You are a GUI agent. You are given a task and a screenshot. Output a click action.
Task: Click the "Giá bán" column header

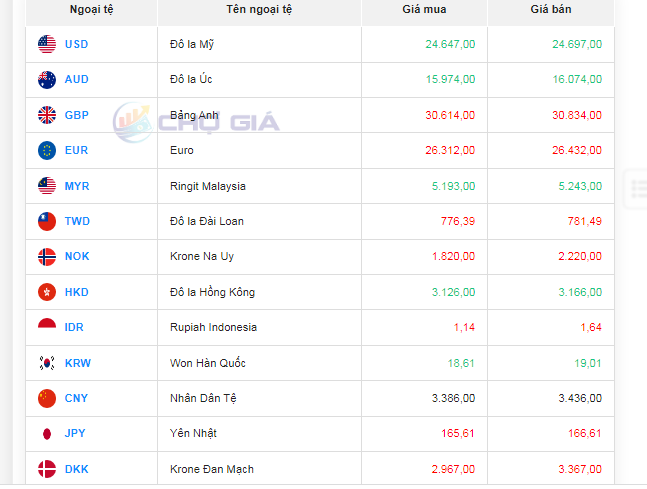point(551,10)
